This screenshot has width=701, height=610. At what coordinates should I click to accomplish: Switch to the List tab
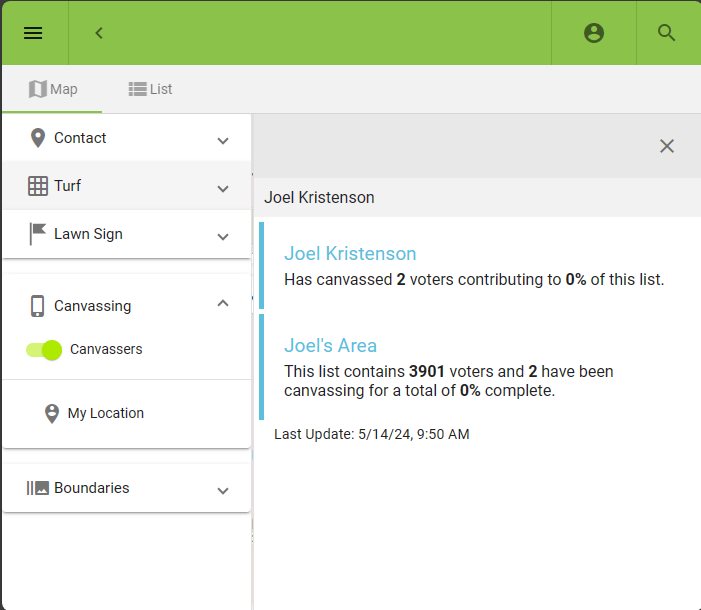[x=150, y=89]
